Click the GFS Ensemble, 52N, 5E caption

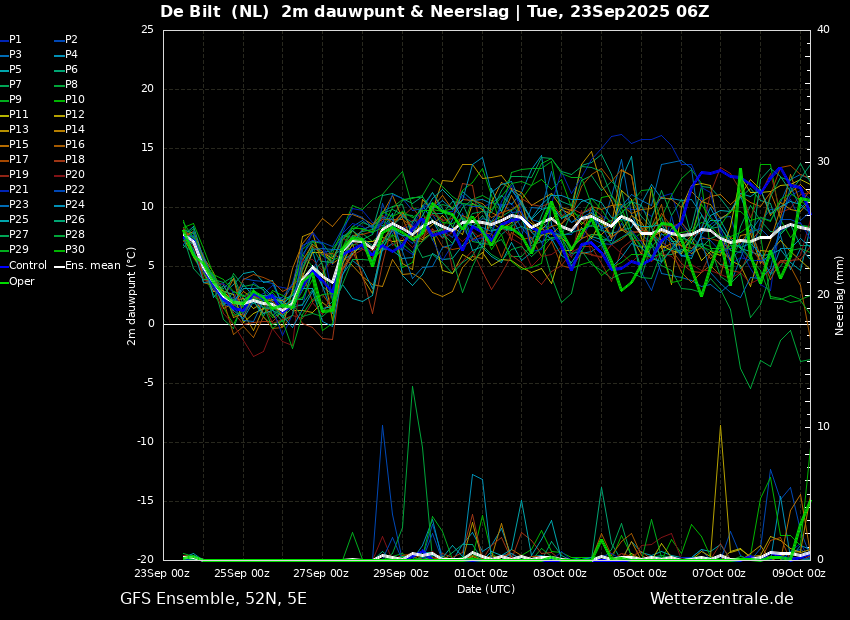[213, 599]
